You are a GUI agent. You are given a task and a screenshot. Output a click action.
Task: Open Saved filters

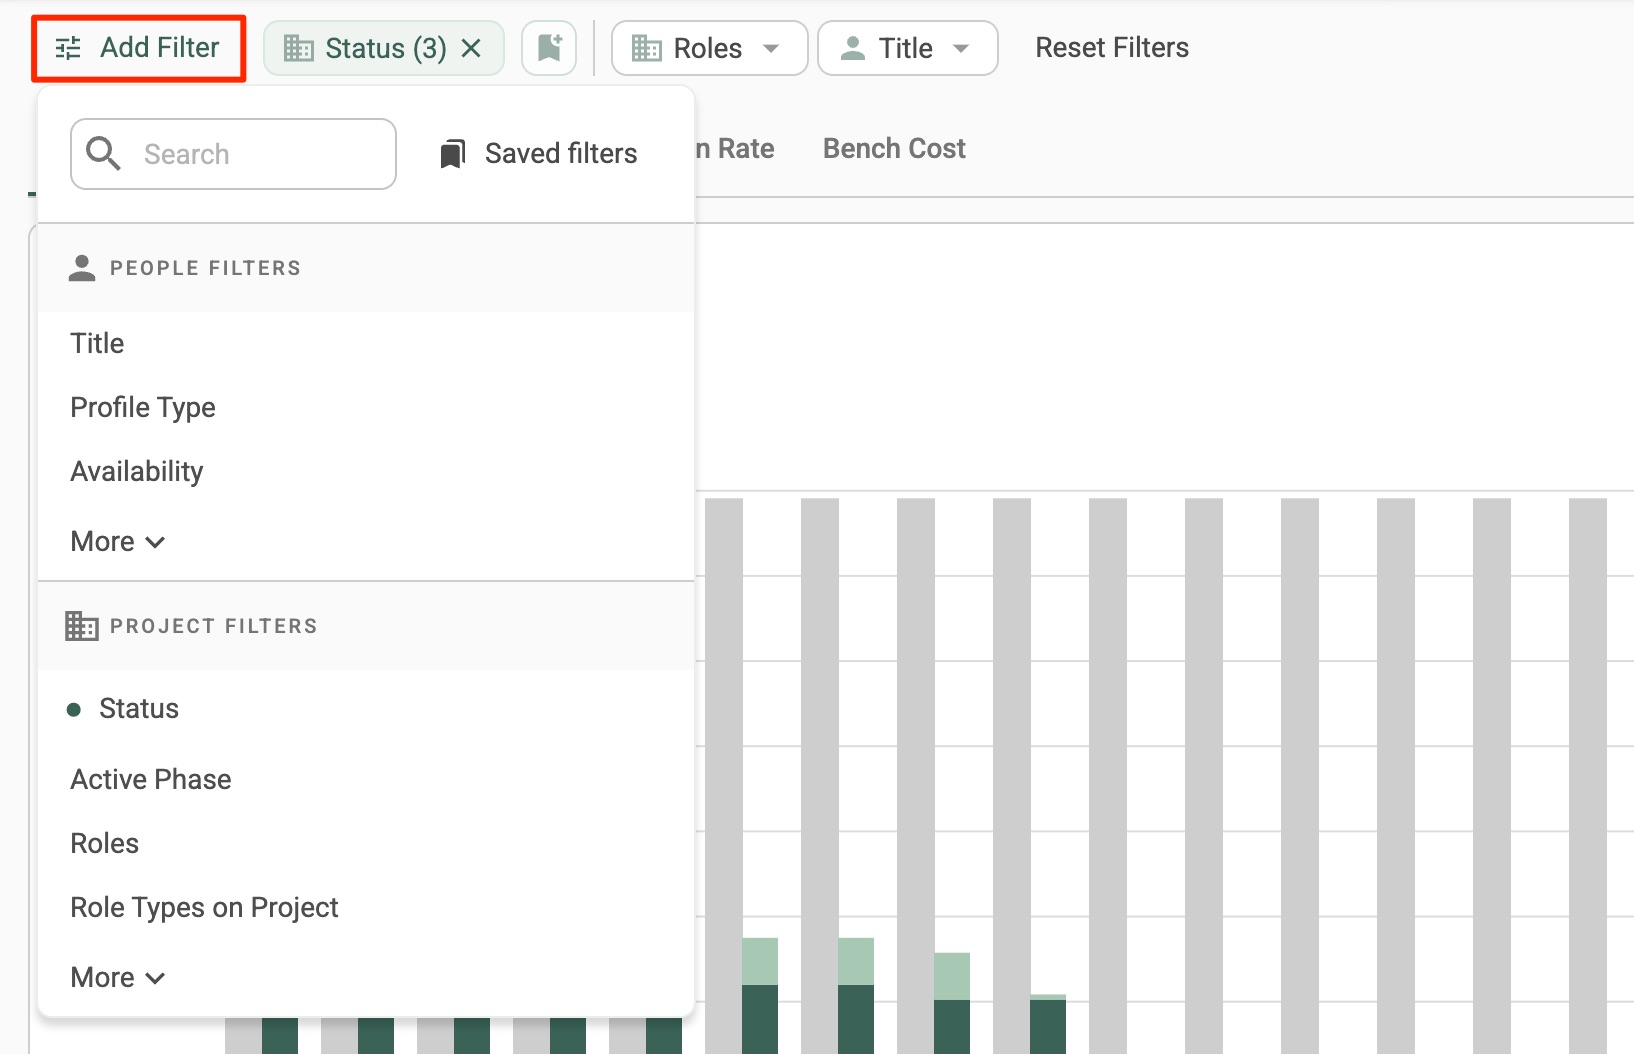point(538,154)
